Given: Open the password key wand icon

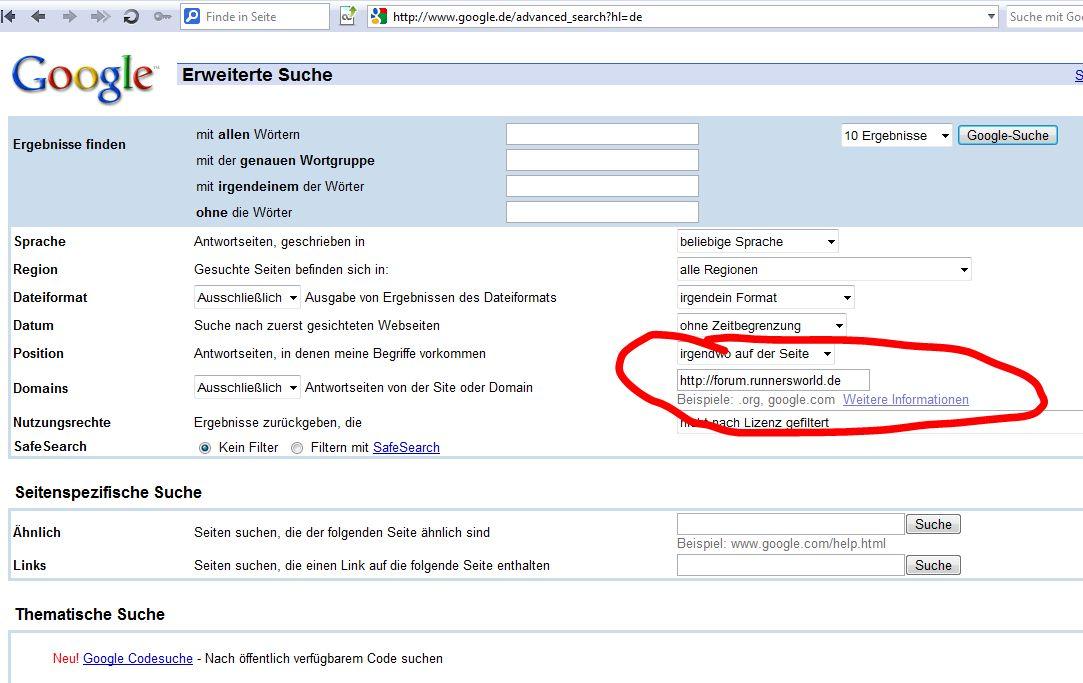Looking at the screenshot, I should point(162,17).
